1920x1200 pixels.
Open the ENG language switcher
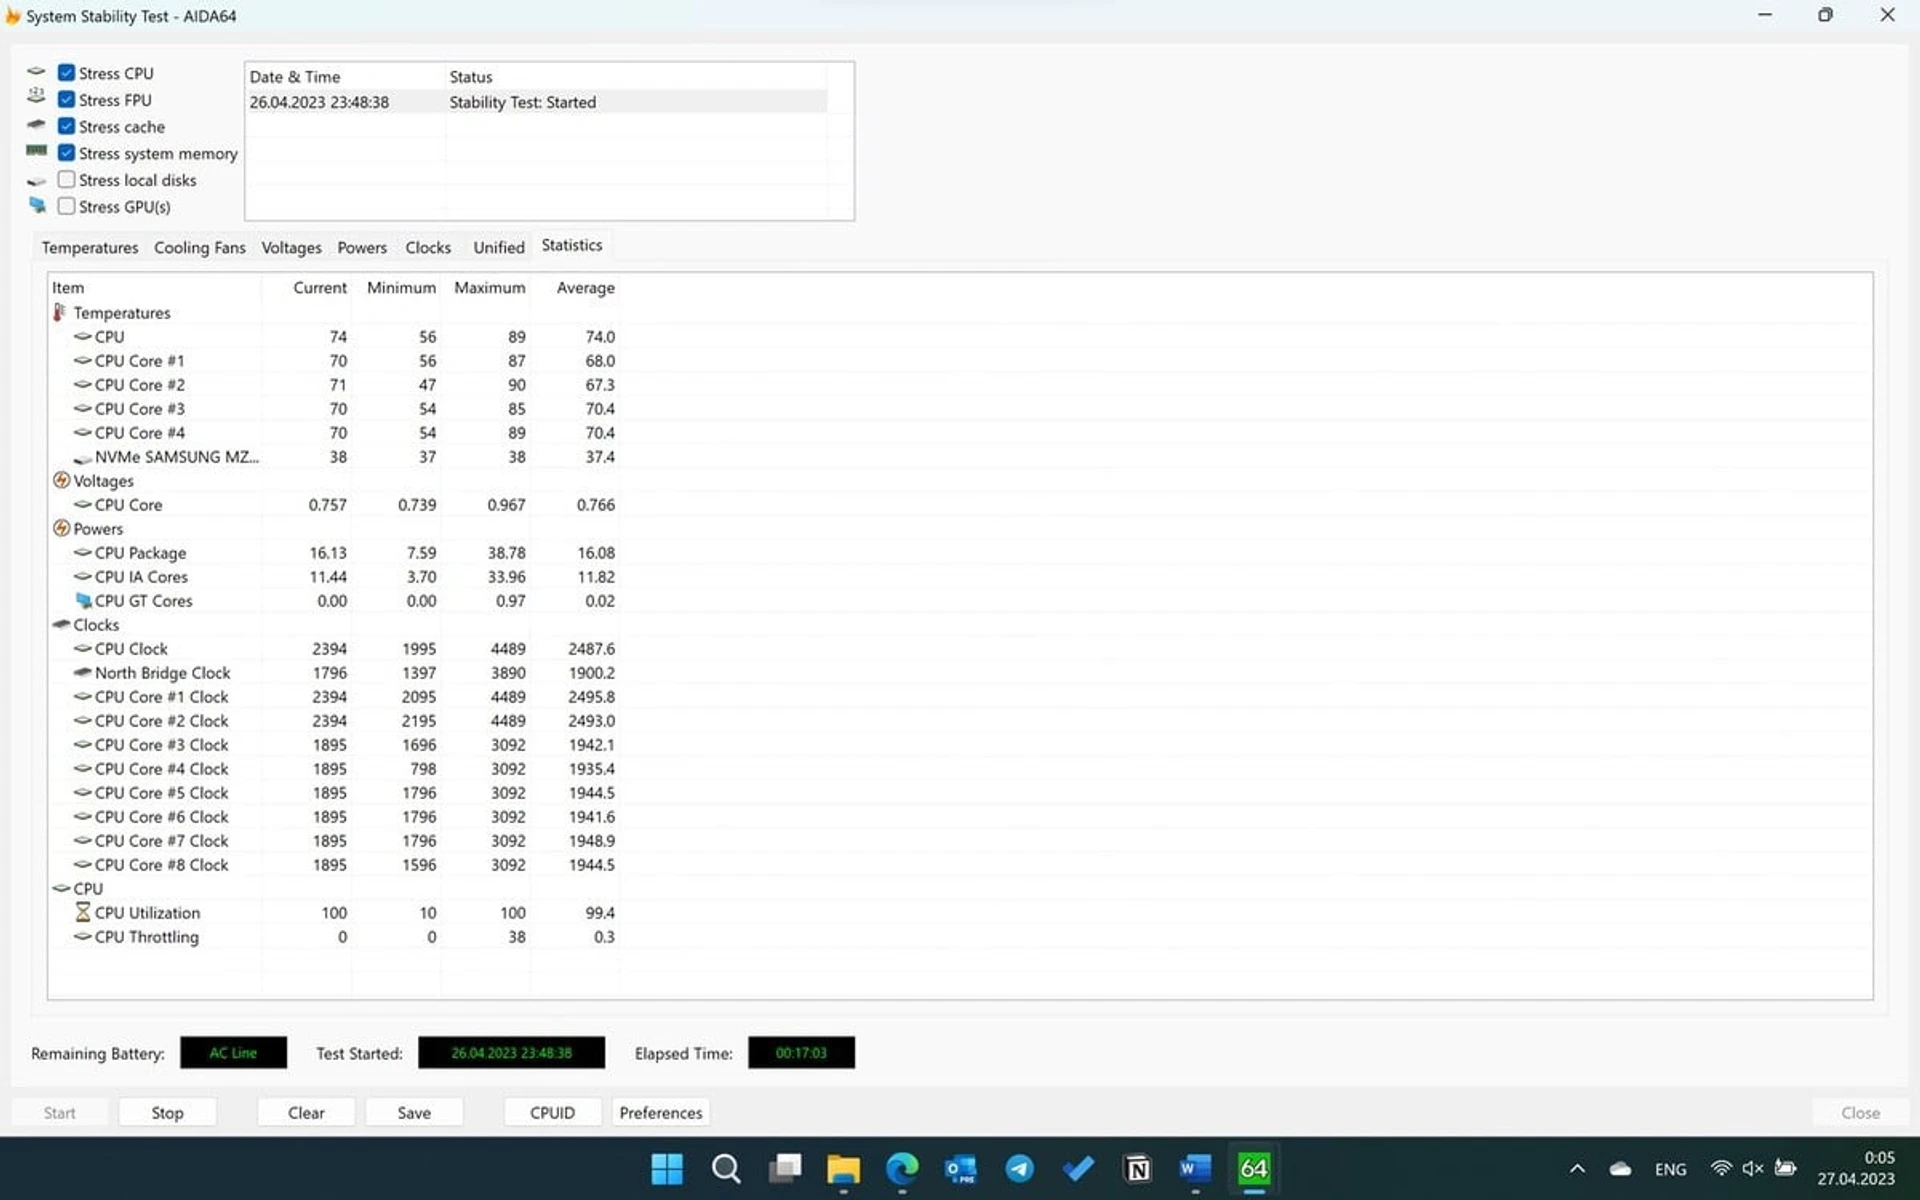1670,1169
